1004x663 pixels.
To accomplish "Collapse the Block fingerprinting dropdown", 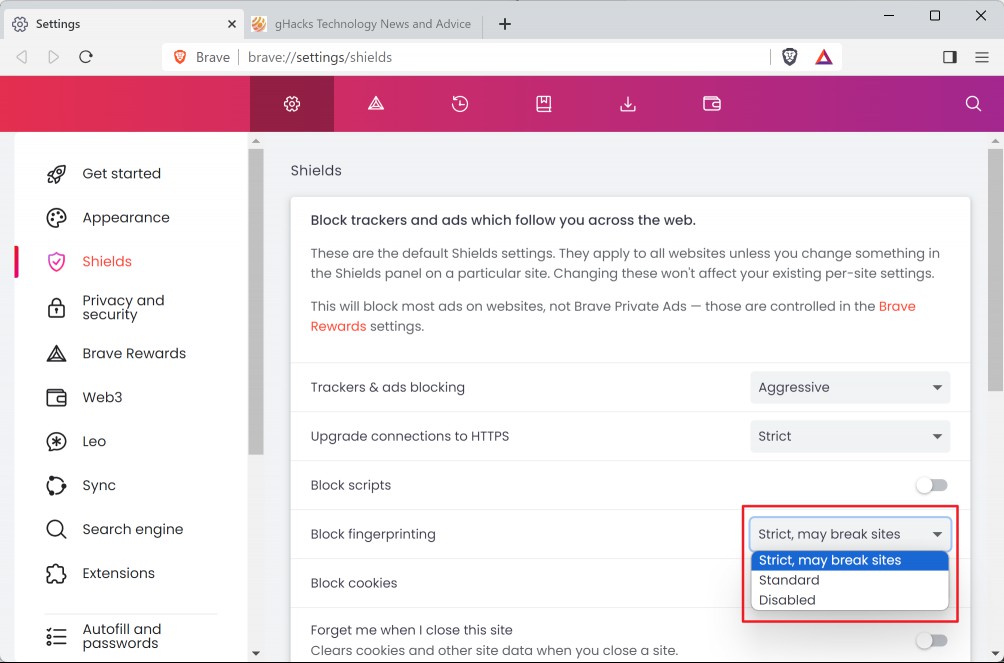I will pyautogui.click(x=850, y=534).
